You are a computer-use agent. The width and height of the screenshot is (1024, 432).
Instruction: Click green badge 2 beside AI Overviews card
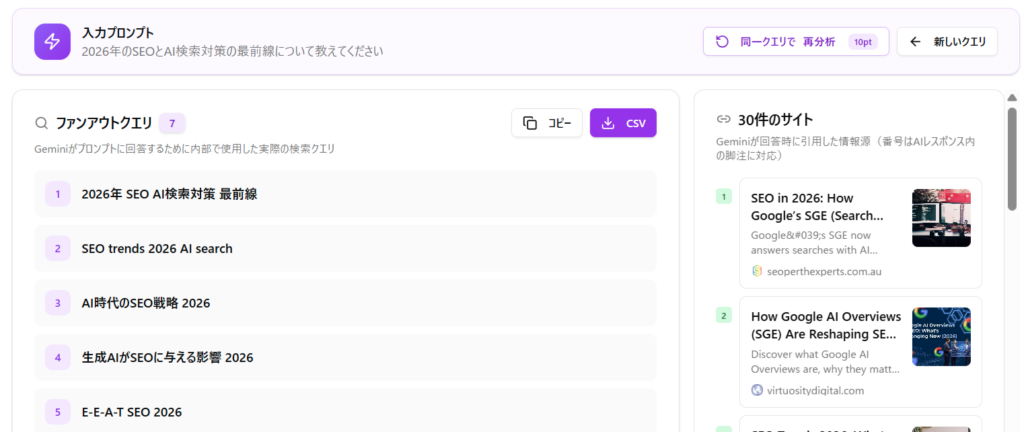click(724, 316)
